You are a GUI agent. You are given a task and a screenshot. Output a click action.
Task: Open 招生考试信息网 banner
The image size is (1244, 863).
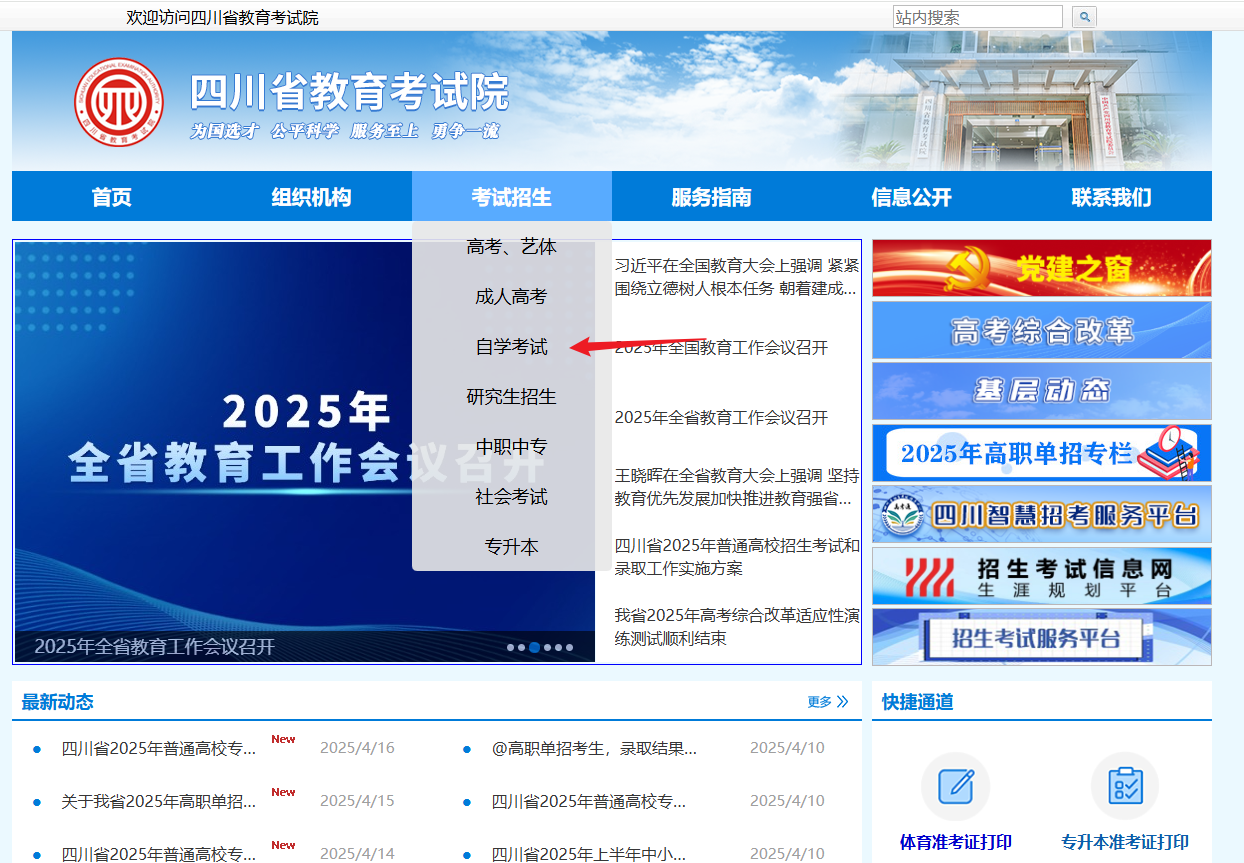(x=1041, y=577)
